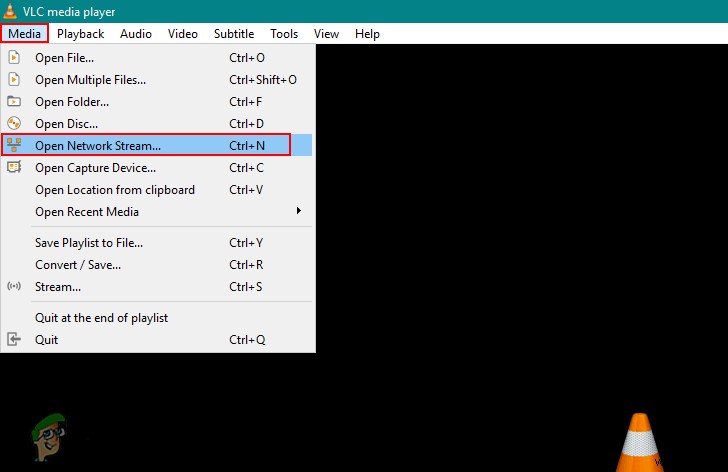Open the Playback menu
Image resolution: width=728 pixels, height=472 pixels.
[x=80, y=34]
